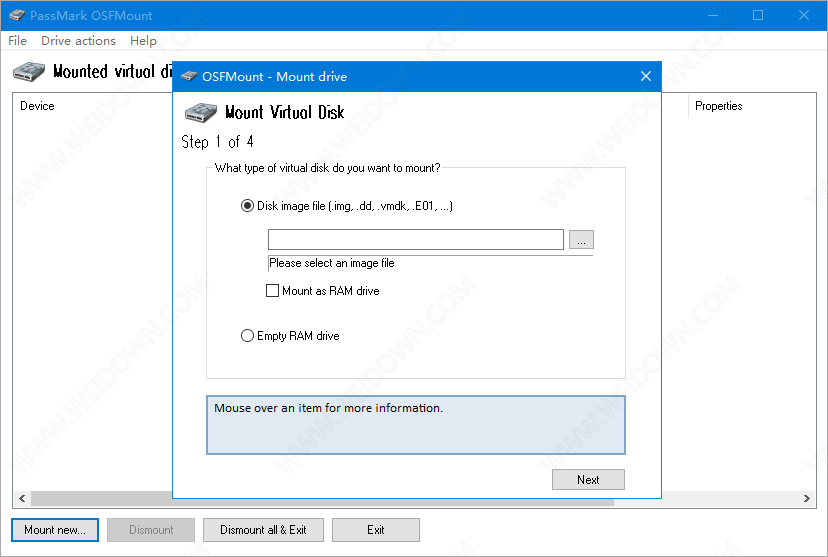Click the browse ellipsis button
Viewport: 828px width, 557px height.
pyautogui.click(x=581, y=240)
